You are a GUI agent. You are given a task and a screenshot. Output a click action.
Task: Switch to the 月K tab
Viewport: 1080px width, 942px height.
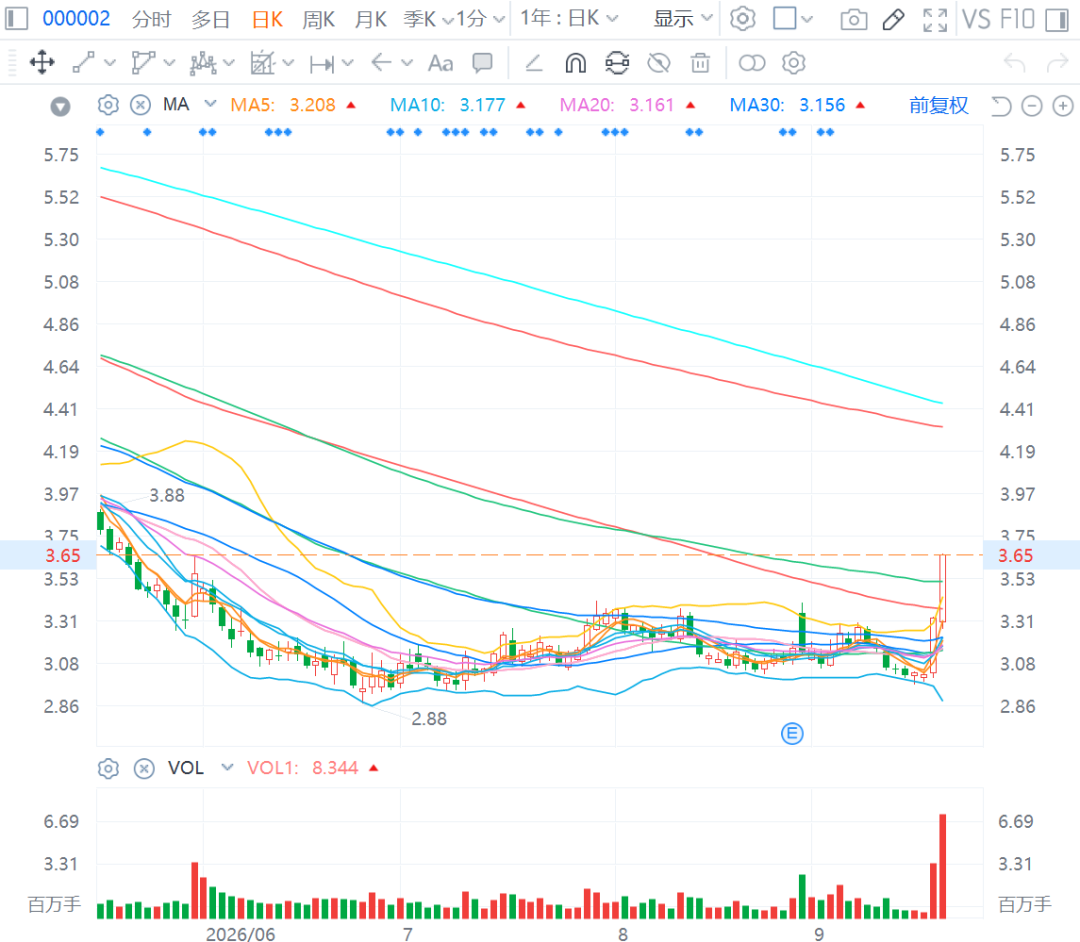click(371, 19)
